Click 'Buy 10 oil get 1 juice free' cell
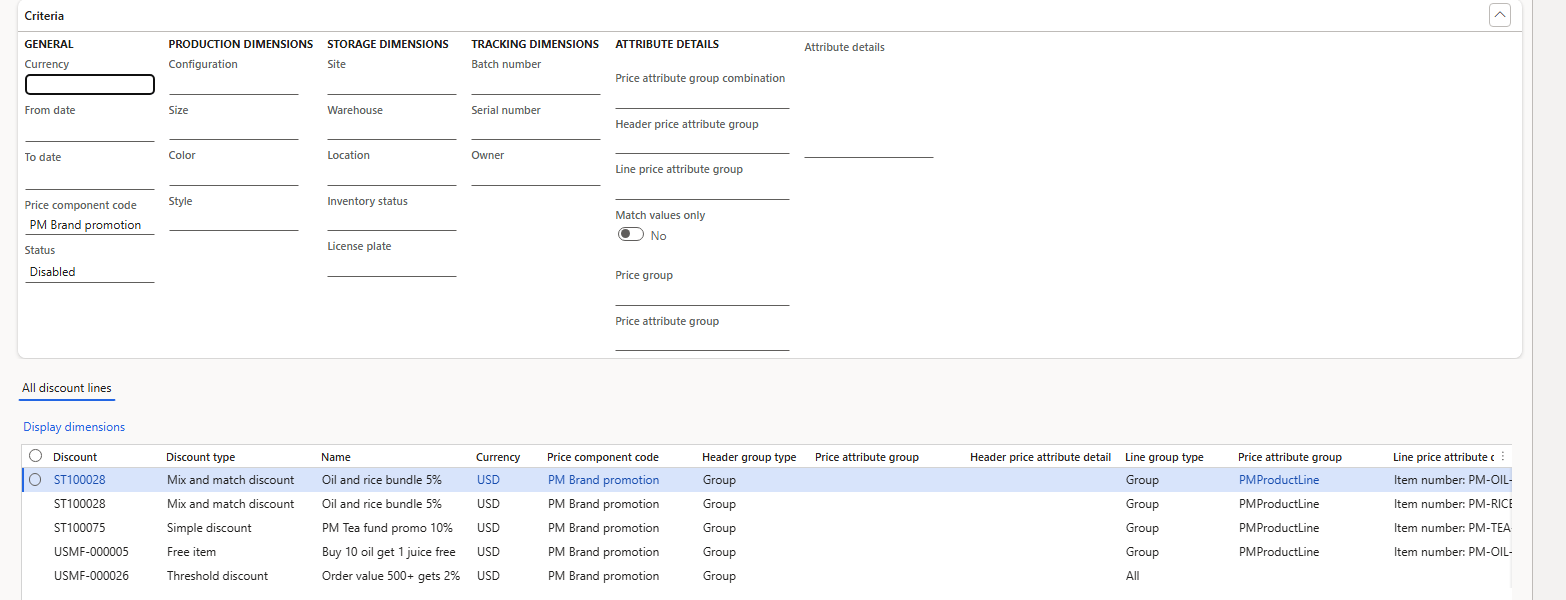The width and height of the screenshot is (1566, 600). 388,552
